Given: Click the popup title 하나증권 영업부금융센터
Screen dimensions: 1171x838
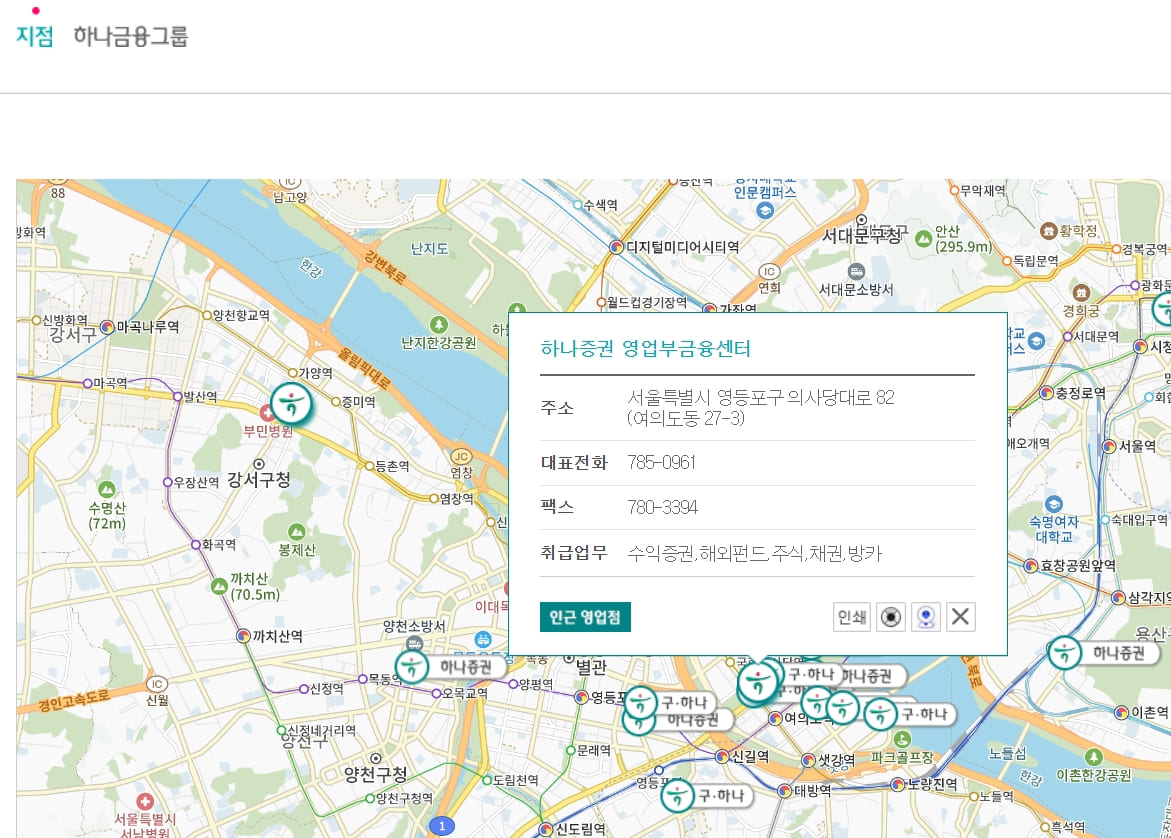Looking at the screenshot, I should (x=645, y=349).
